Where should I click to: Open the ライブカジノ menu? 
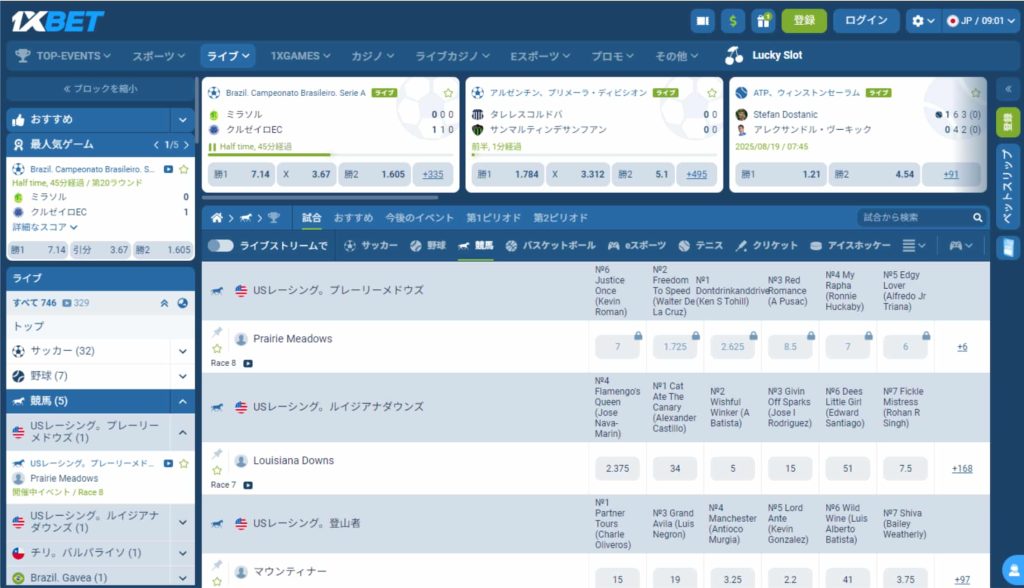453,56
